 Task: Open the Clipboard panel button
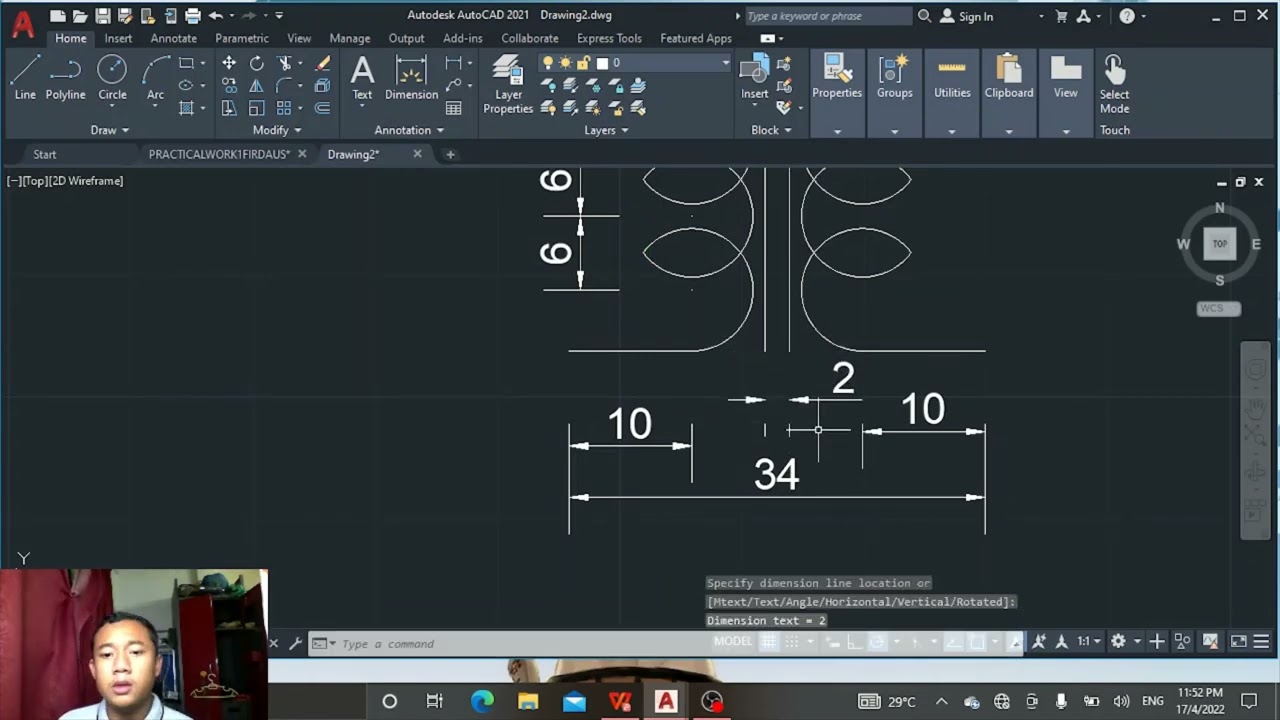[x=1009, y=78]
